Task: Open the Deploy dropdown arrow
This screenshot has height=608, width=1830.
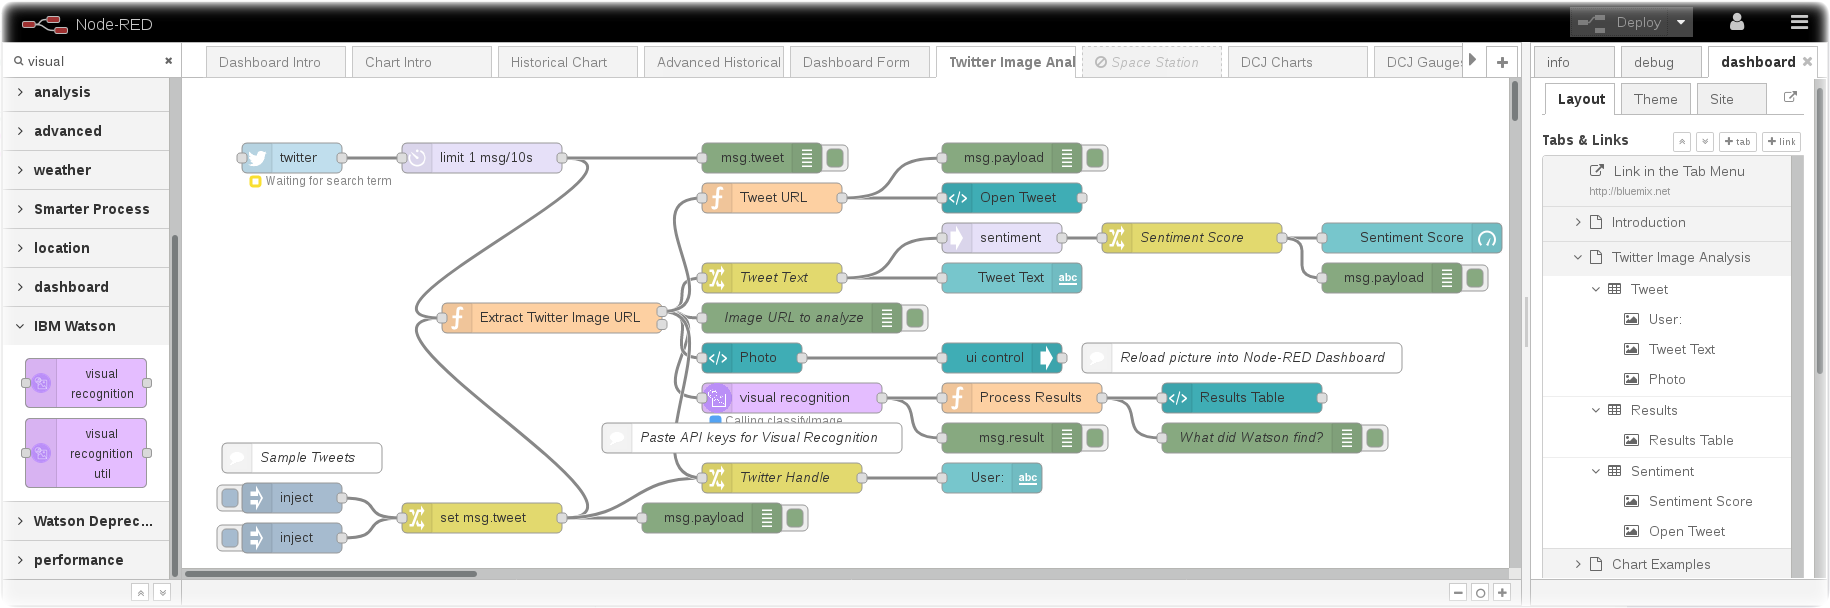Action: click(x=1681, y=22)
